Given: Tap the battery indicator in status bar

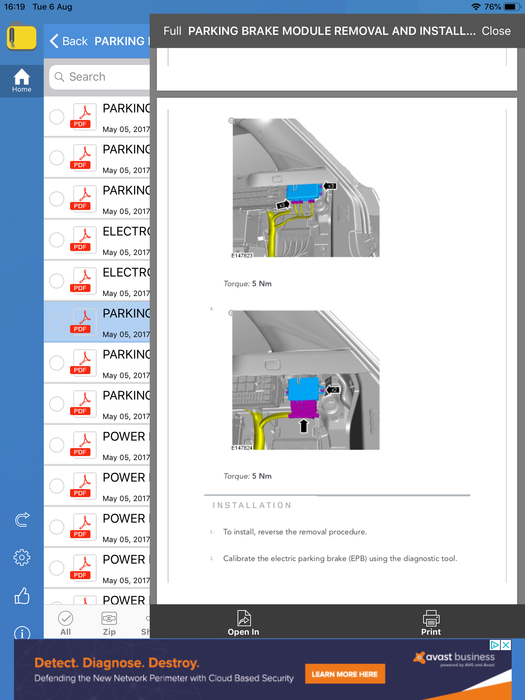Looking at the screenshot, I should [512, 7].
